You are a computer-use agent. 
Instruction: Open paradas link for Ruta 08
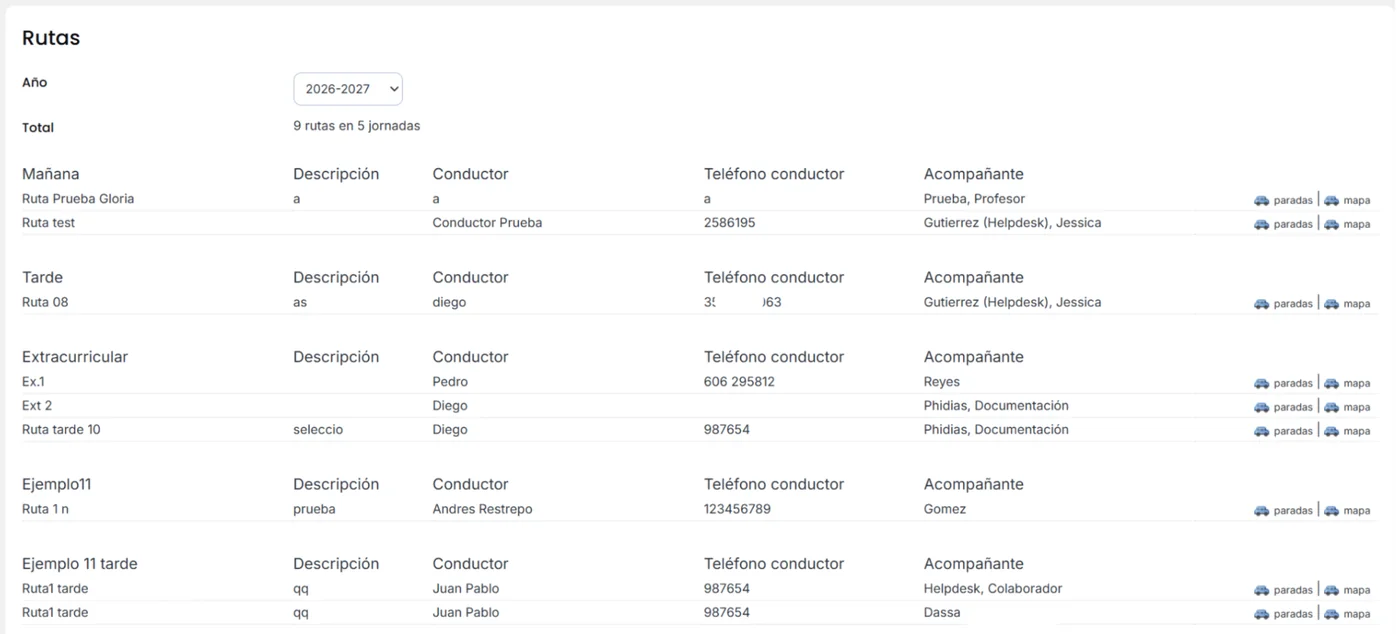(x=1293, y=304)
